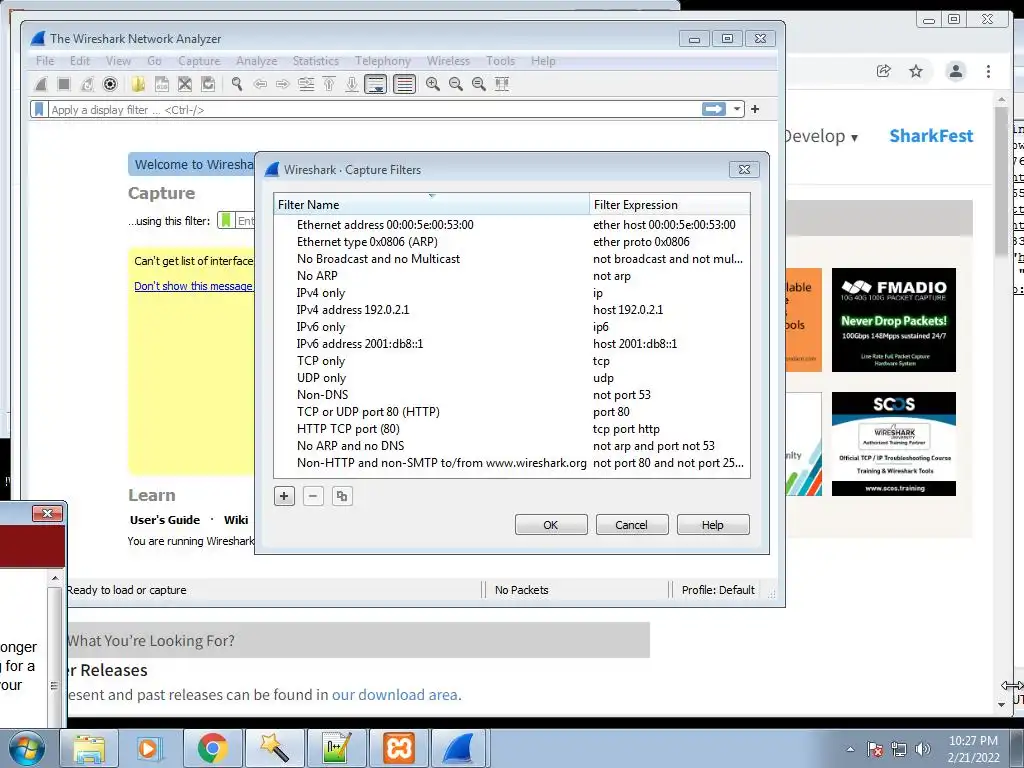Click the Go to specified packet icon

click(x=306, y=84)
